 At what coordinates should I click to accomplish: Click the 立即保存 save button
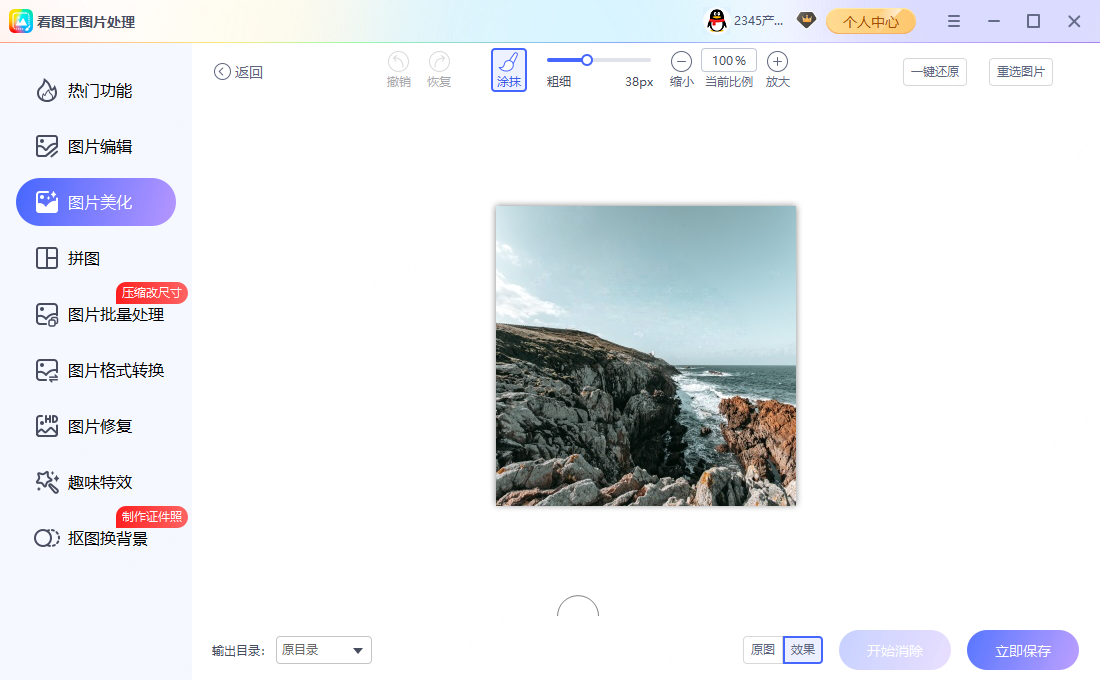click(x=1023, y=651)
